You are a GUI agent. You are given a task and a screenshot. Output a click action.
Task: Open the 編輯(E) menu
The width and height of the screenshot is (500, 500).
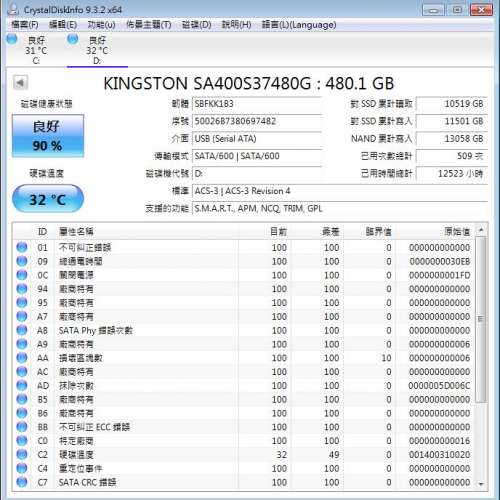[x=63, y=25]
